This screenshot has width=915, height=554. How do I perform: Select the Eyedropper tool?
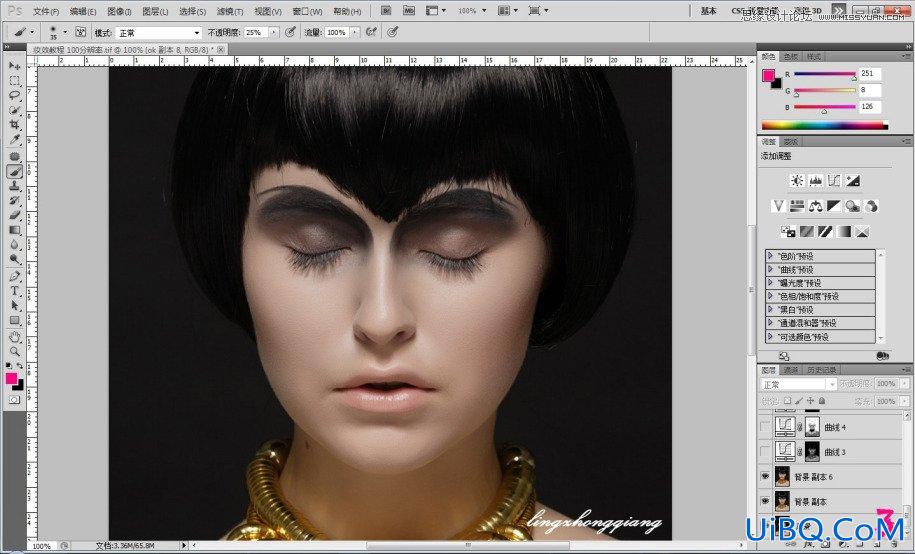[x=15, y=140]
